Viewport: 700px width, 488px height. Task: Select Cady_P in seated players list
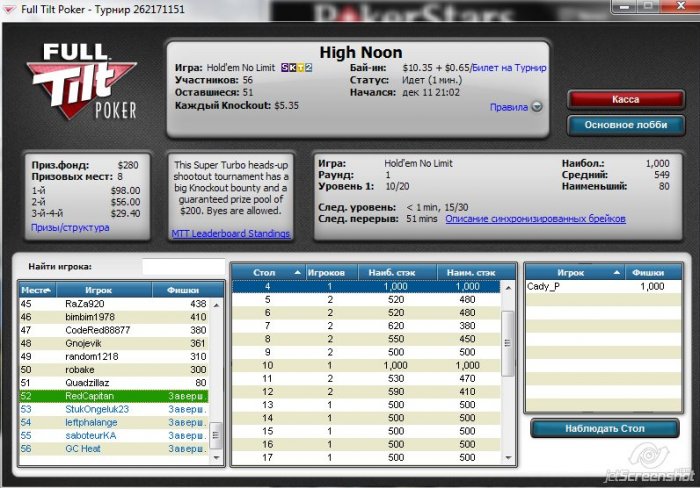(604, 287)
